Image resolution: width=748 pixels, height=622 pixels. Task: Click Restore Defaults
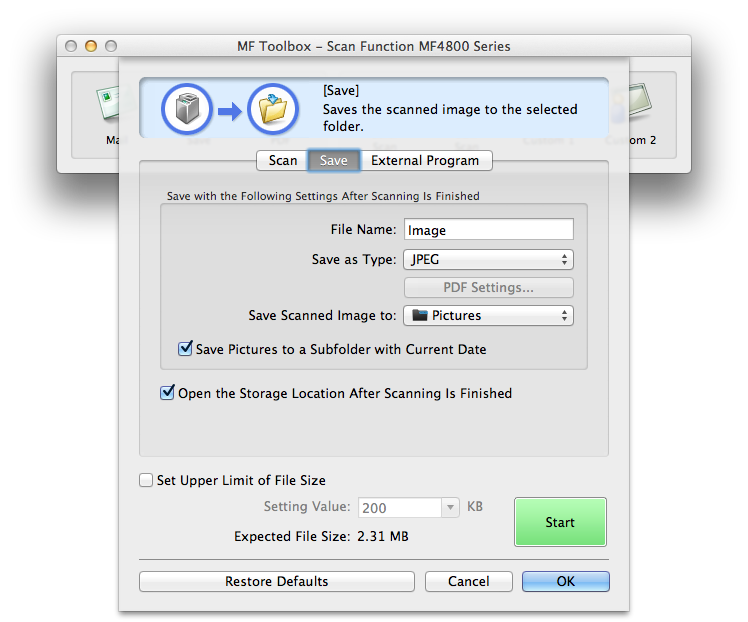click(277, 581)
